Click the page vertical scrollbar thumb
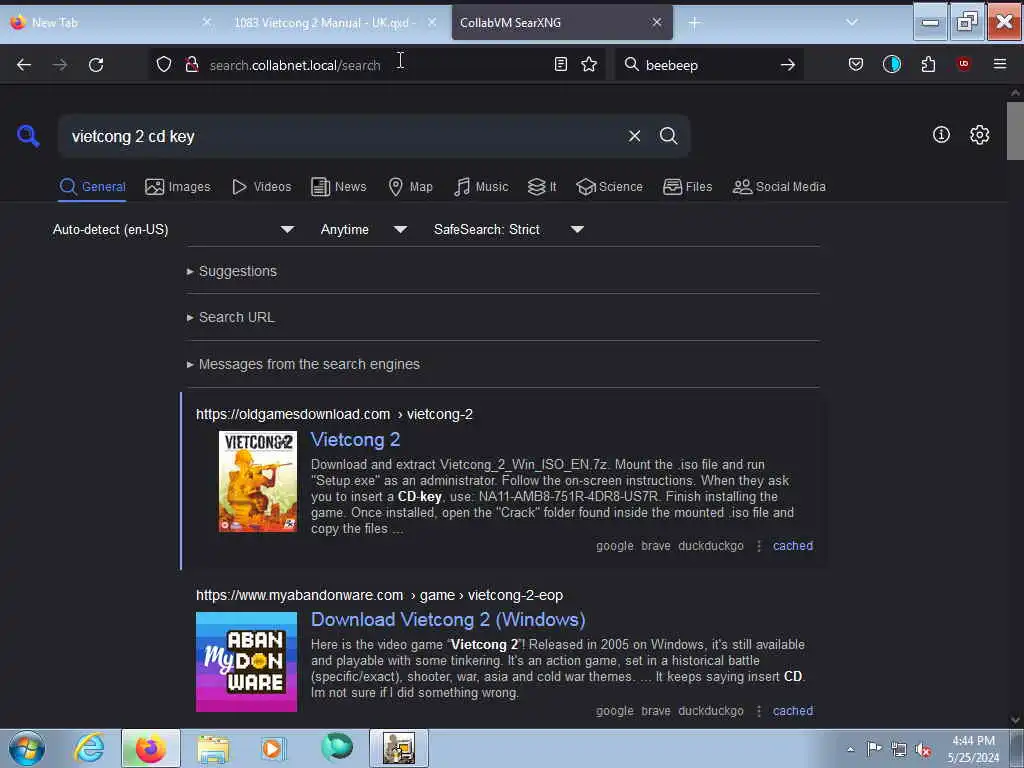Screen dimensions: 1024x768 [1015, 131]
